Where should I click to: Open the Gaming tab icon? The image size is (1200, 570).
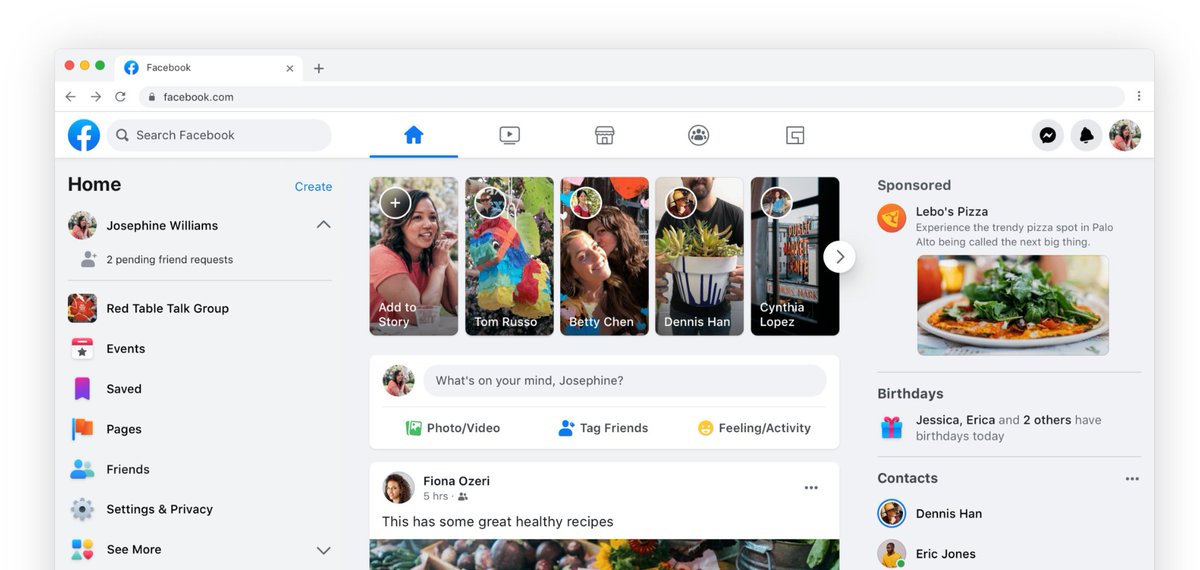tap(795, 135)
